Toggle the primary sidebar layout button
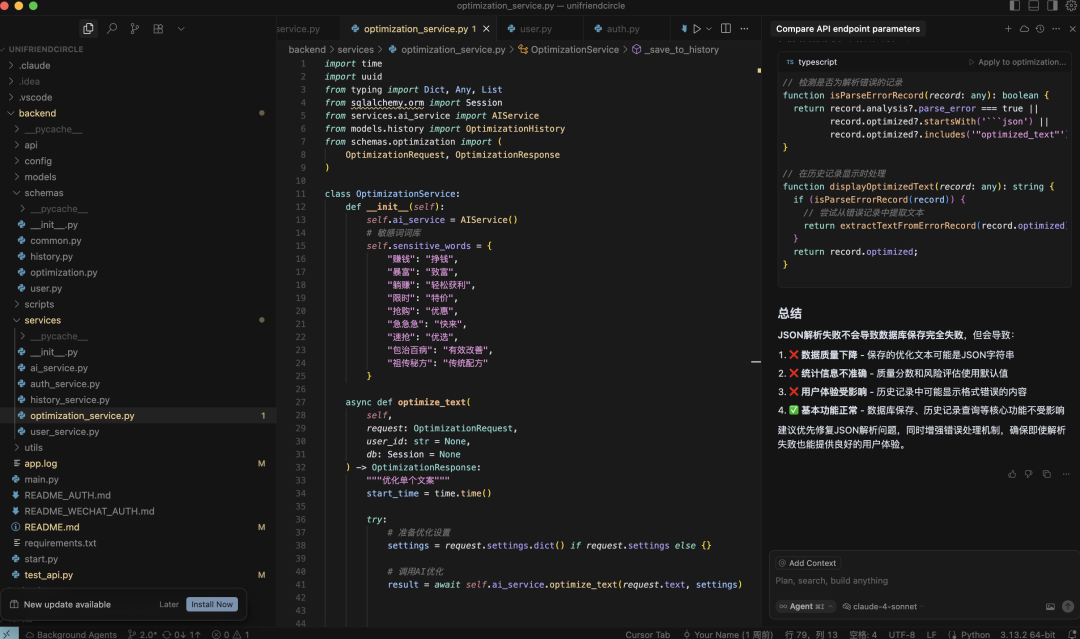The image size is (1080, 639). (x=1016, y=6)
